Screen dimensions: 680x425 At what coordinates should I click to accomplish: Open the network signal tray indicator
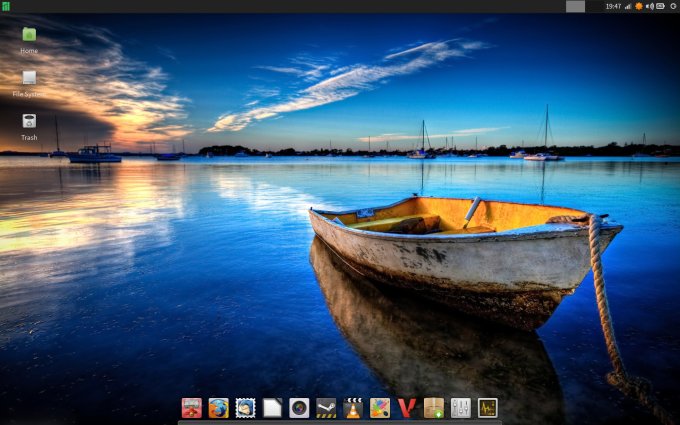click(628, 6)
